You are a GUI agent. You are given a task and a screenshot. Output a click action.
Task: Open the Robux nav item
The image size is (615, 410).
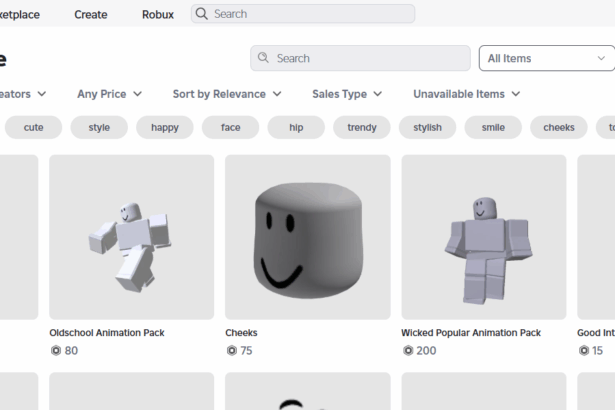tap(158, 15)
